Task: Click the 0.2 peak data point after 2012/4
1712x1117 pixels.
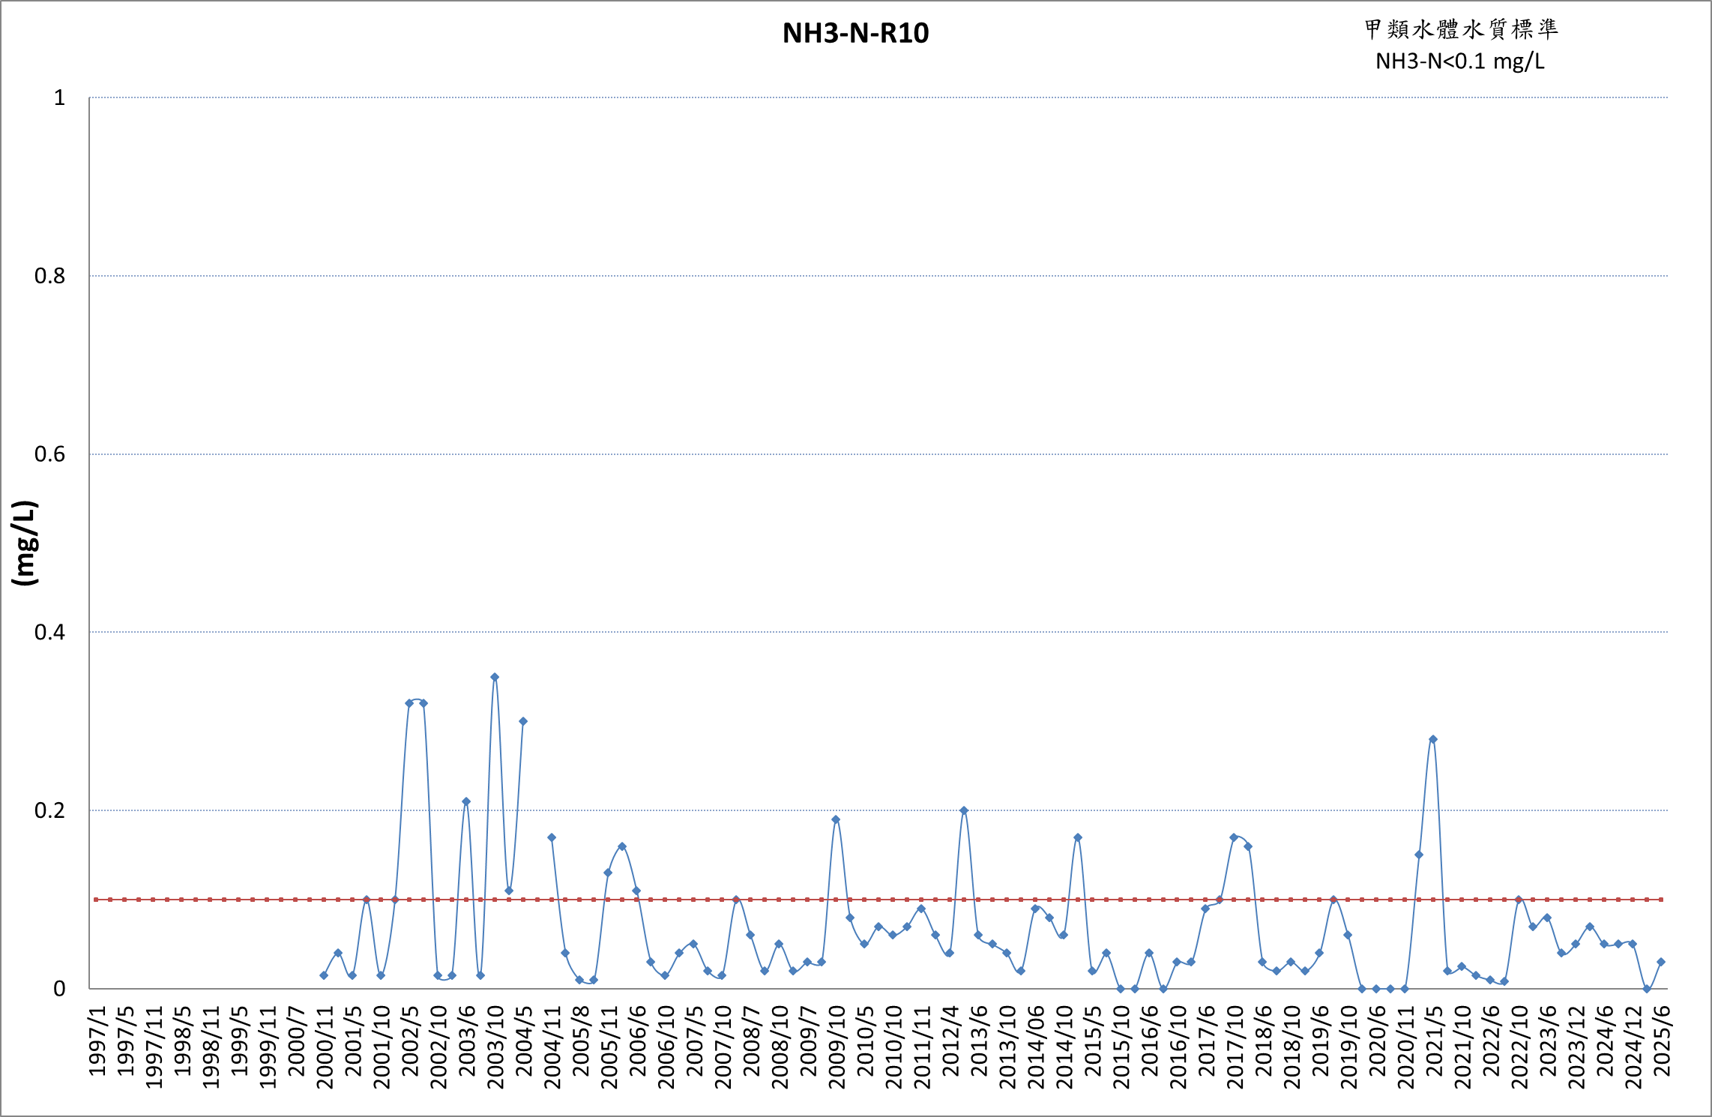Action: click(x=964, y=810)
